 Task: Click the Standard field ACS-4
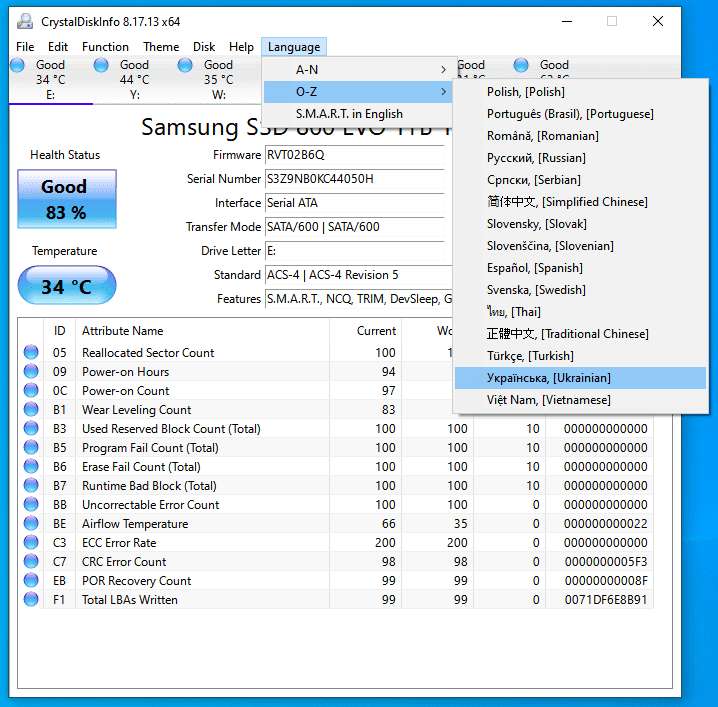(x=359, y=275)
